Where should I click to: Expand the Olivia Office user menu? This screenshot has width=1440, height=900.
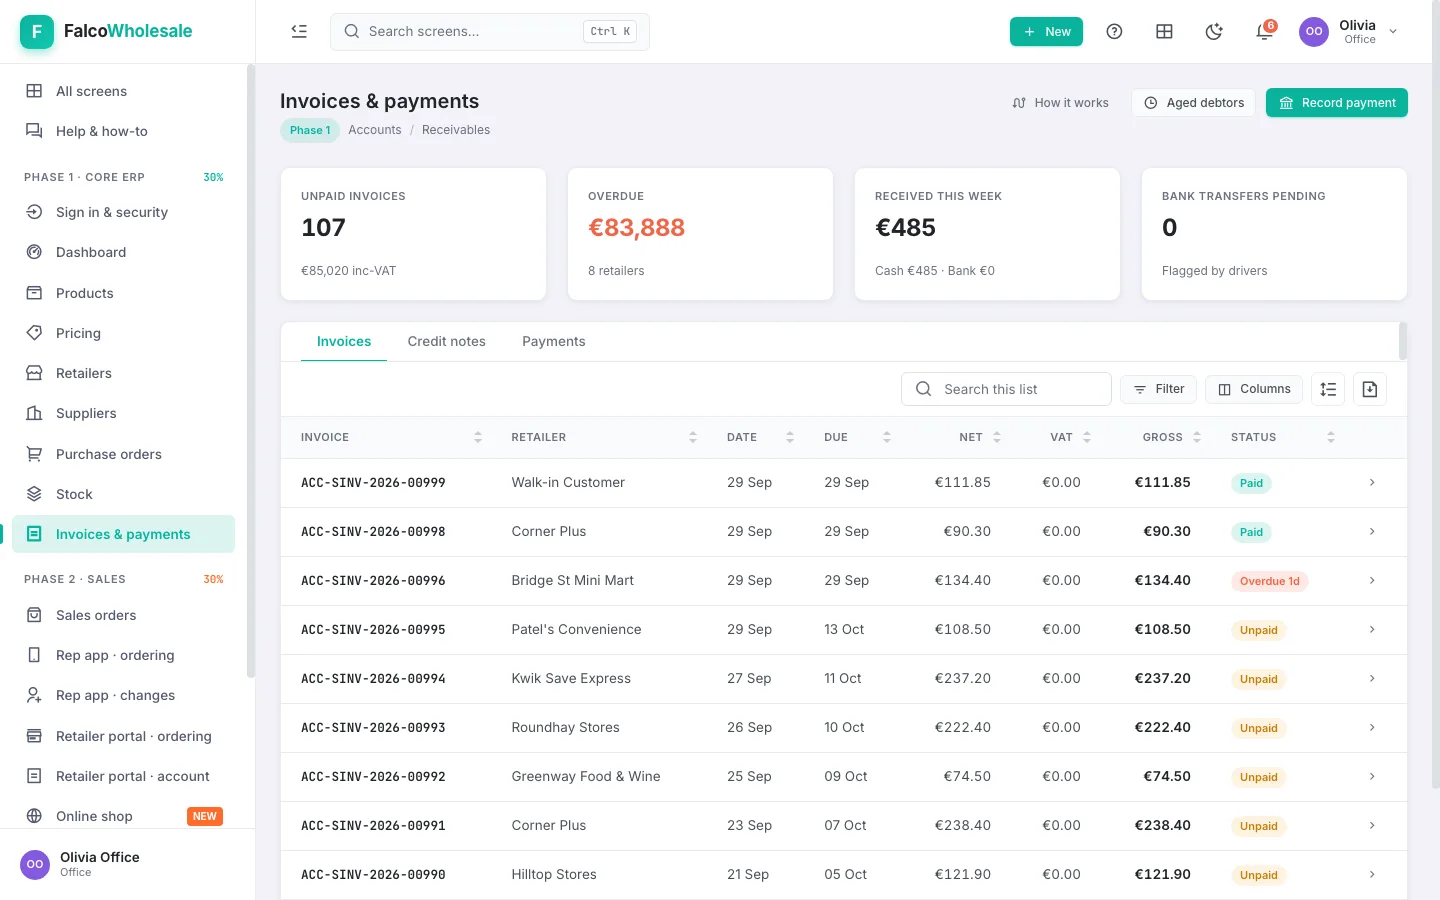(x=1349, y=31)
